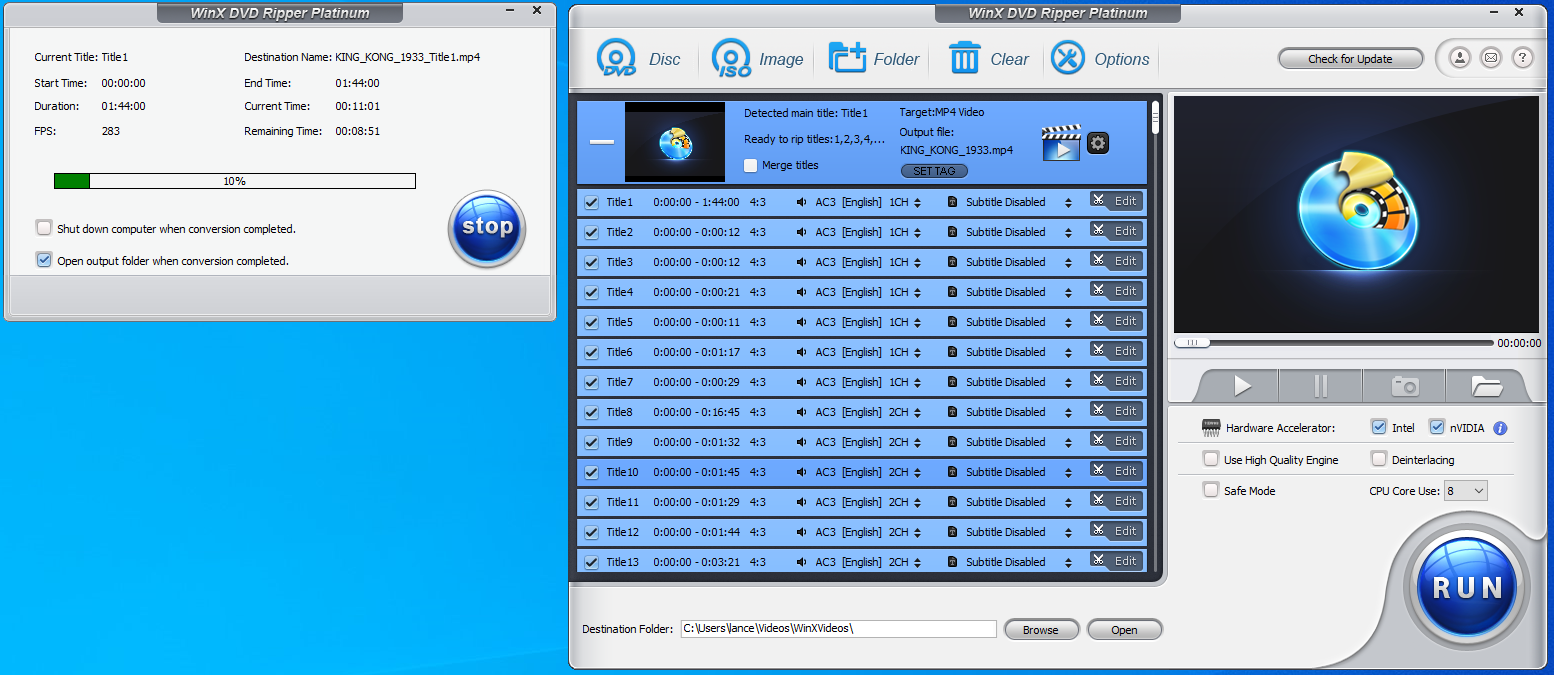Click the Title8 audio speaker icon
Image resolution: width=1554 pixels, height=675 pixels.
802,412
